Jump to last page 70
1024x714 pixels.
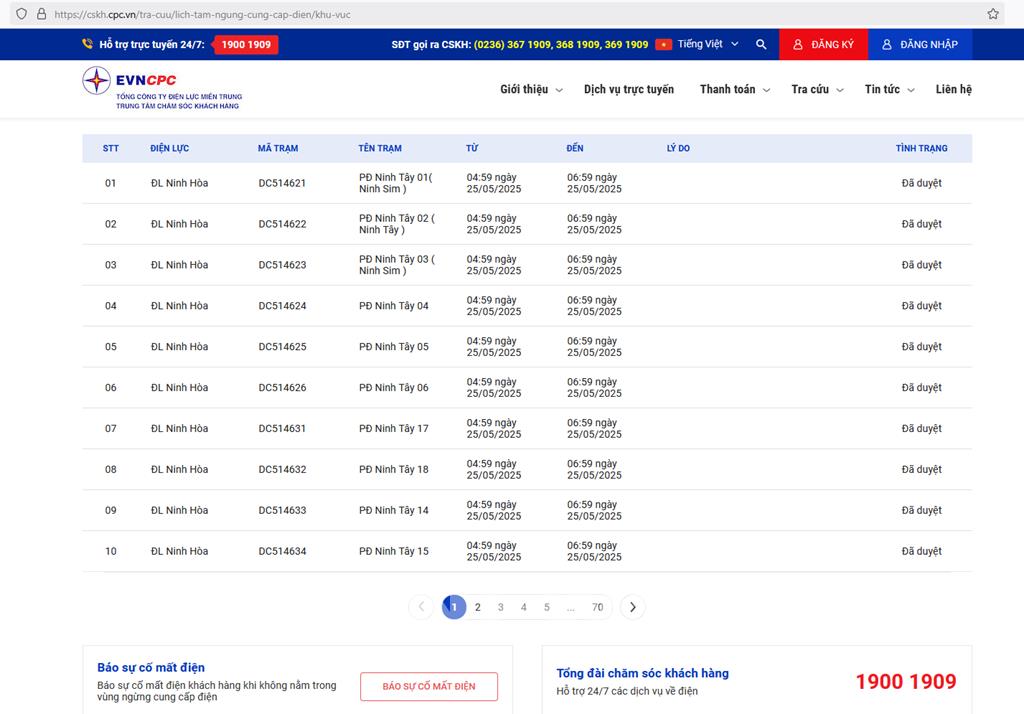pyautogui.click(x=597, y=607)
